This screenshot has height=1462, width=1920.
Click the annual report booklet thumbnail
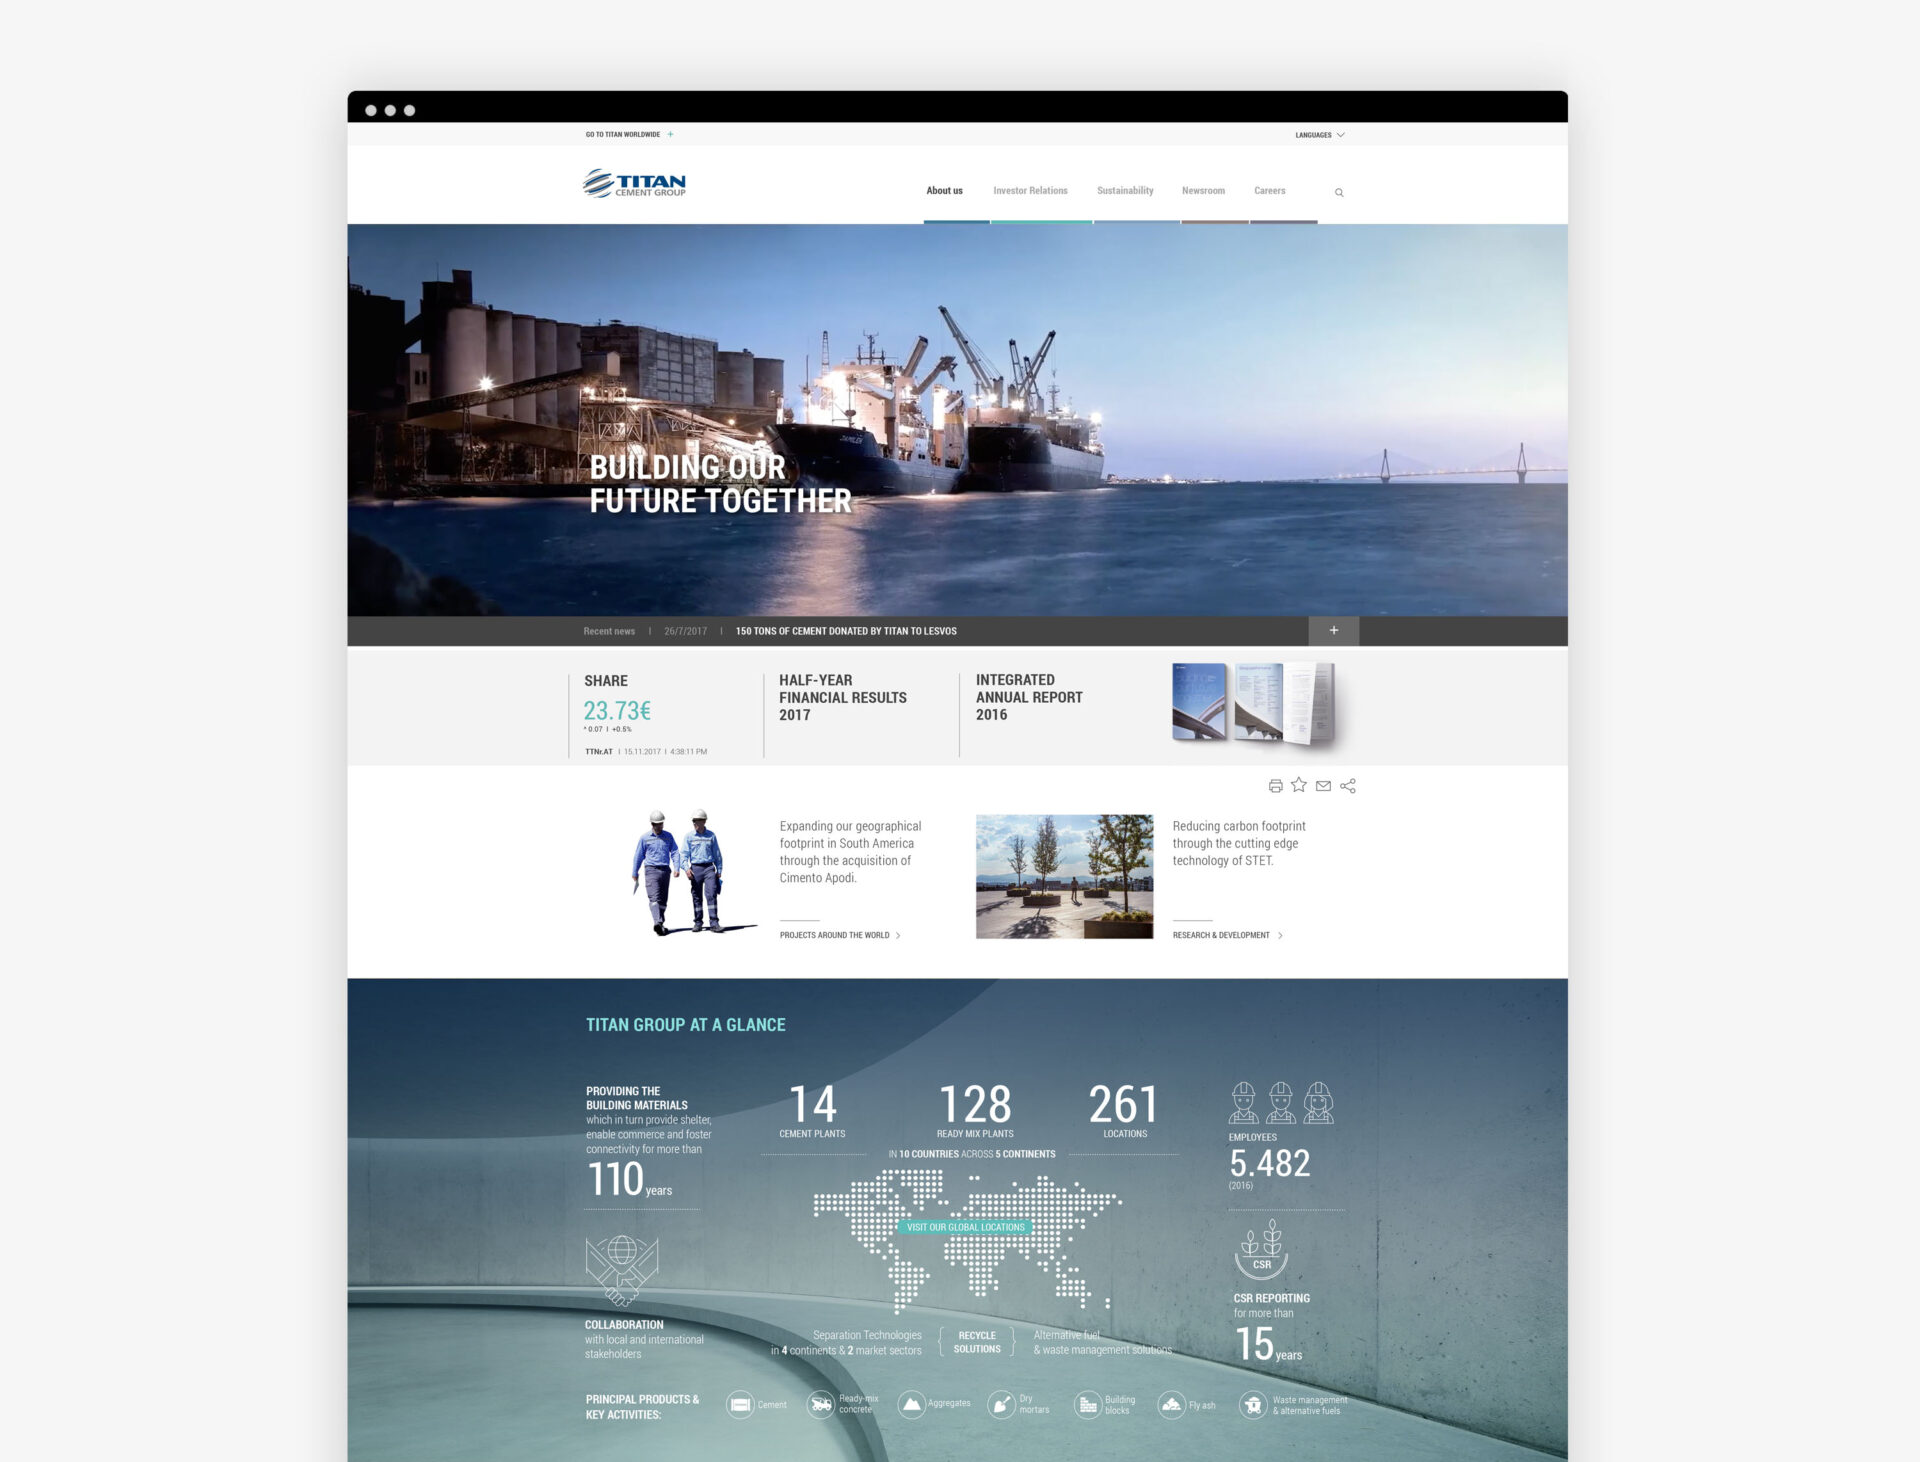[1254, 704]
